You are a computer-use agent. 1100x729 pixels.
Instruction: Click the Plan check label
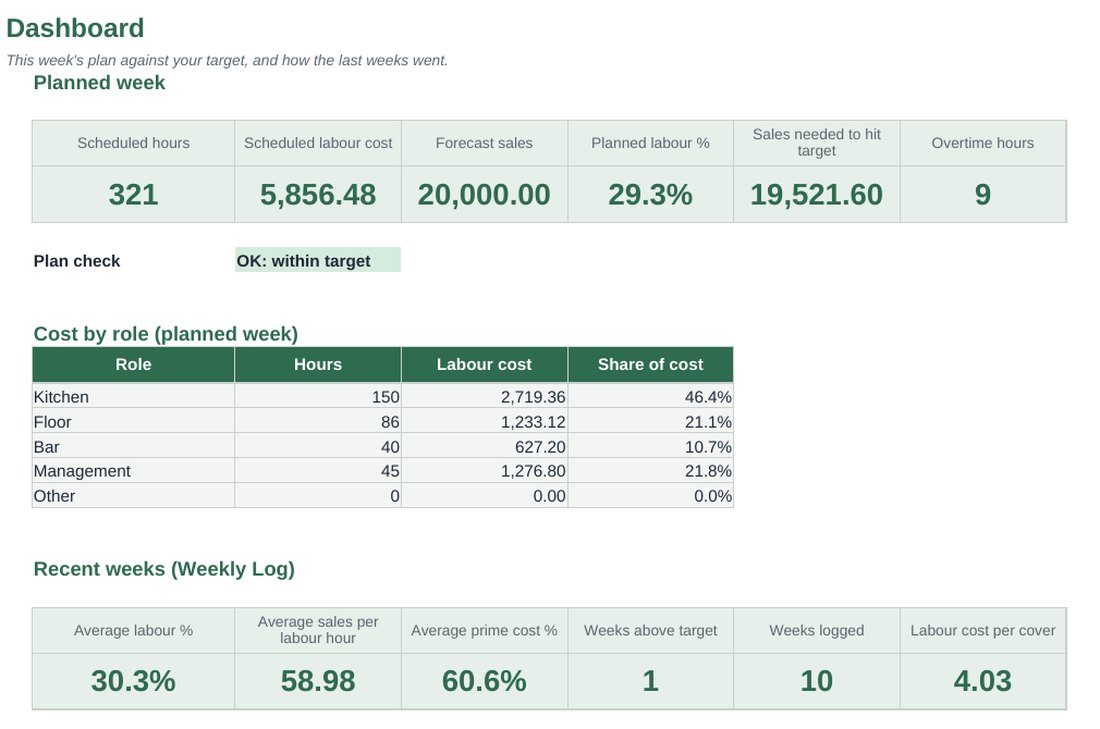pyautogui.click(x=76, y=261)
